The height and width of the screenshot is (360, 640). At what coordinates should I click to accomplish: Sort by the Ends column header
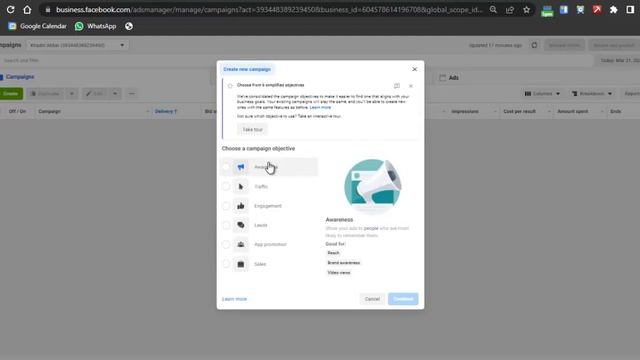pos(616,111)
